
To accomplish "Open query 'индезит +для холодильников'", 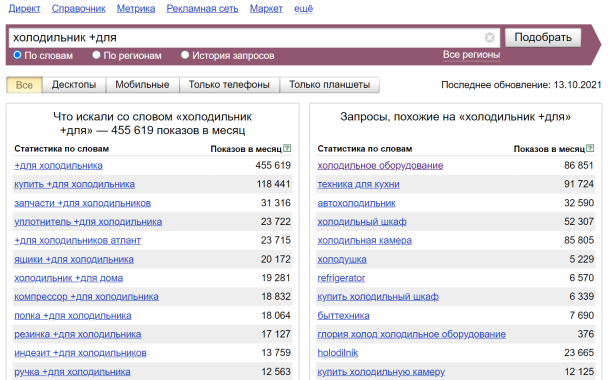I will pyautogui.click(x=80, y=353).
